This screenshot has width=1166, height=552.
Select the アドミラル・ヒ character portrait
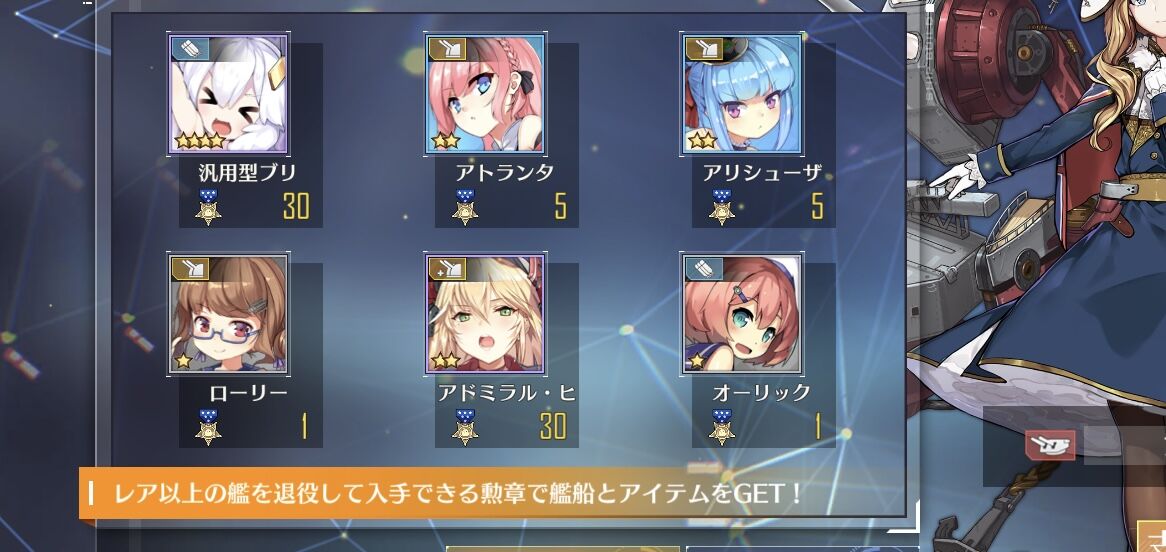coord(485,314)
